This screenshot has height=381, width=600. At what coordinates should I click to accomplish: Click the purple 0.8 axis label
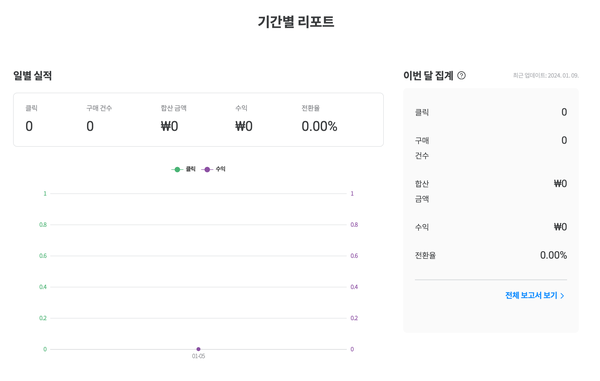click(x=354, y=225)
